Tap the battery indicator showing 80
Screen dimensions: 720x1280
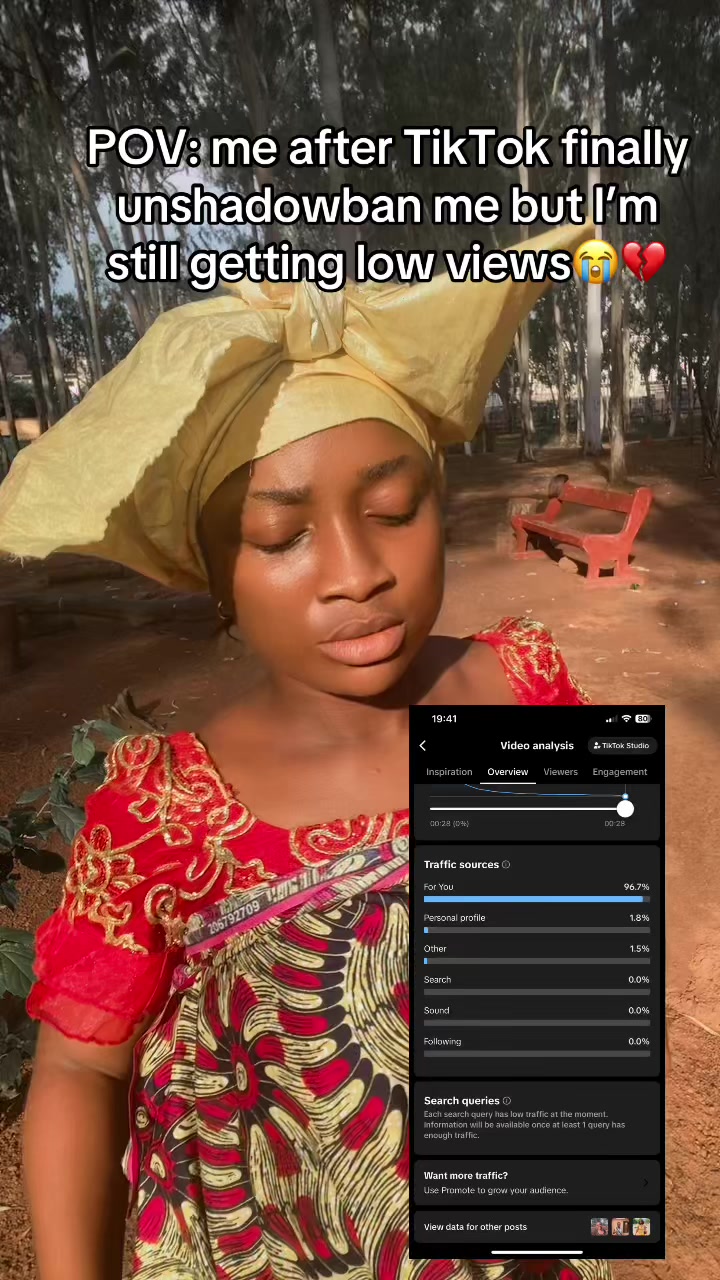coord(643,719)
